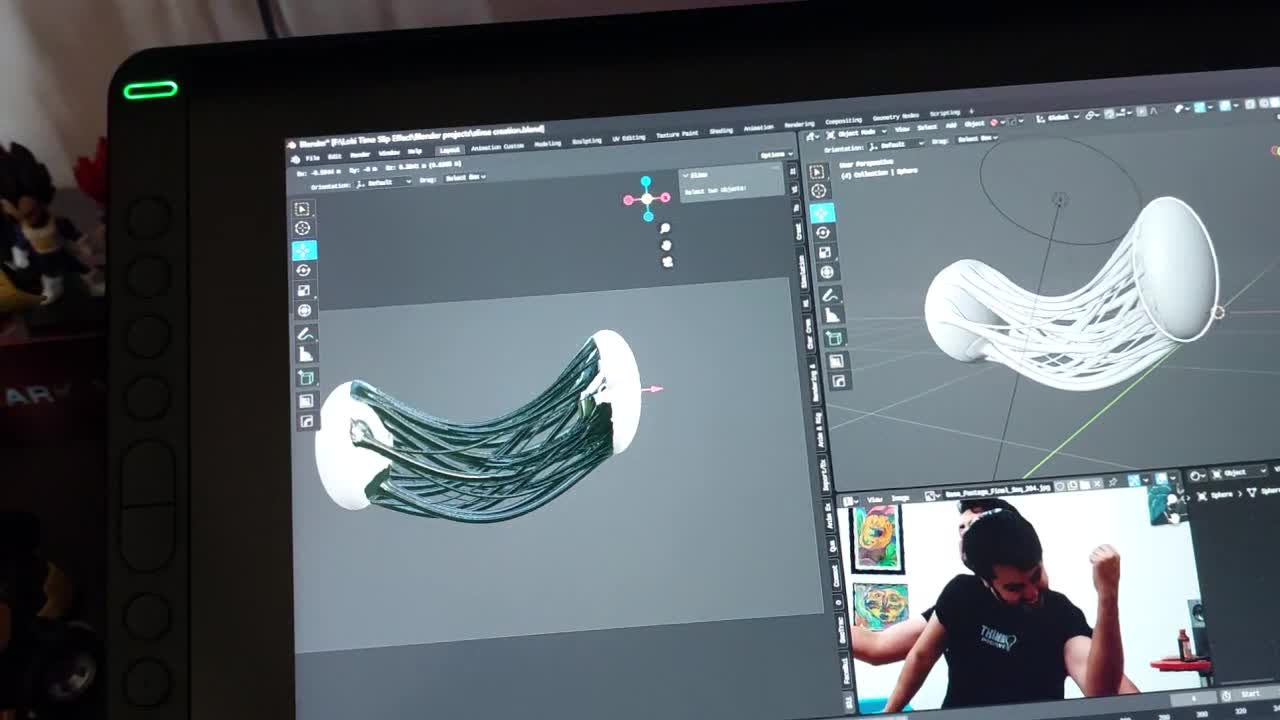Open the Drag mode dropdown set to Select Box

466,177
